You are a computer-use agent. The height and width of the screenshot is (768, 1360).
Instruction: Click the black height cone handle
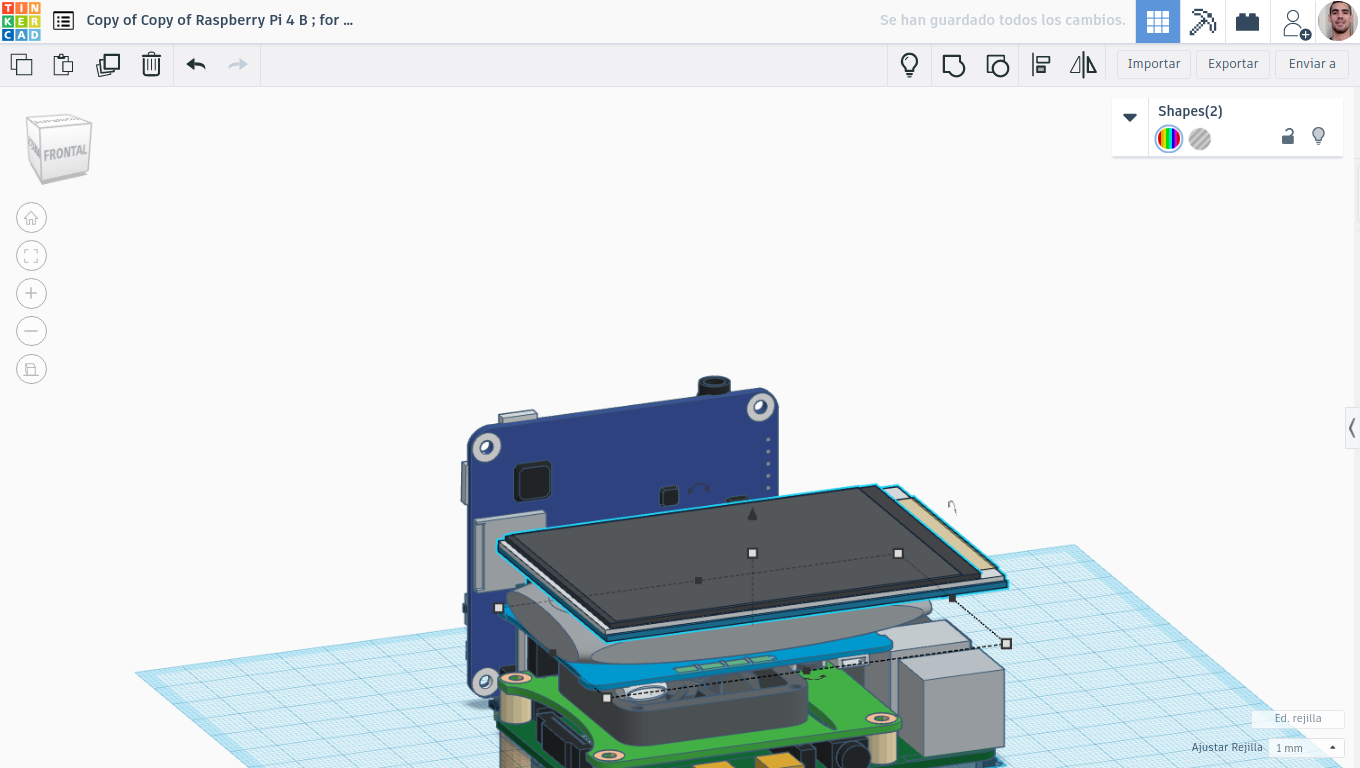(x=752, y=513)
